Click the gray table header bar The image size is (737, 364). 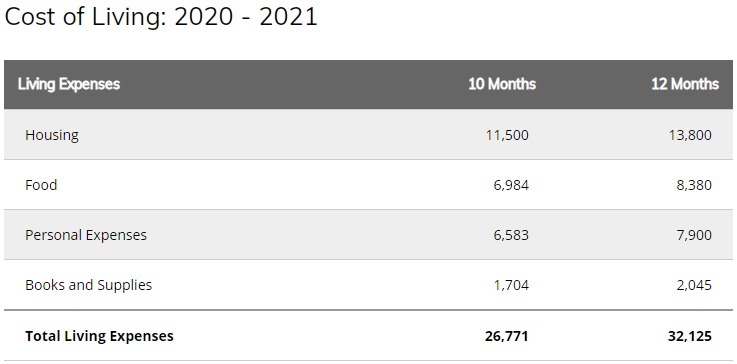point(368,85)
